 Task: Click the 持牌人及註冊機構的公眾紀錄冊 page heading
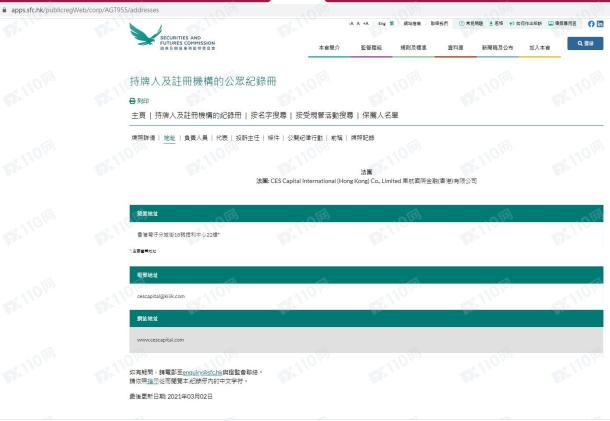(x=203, y=81)
